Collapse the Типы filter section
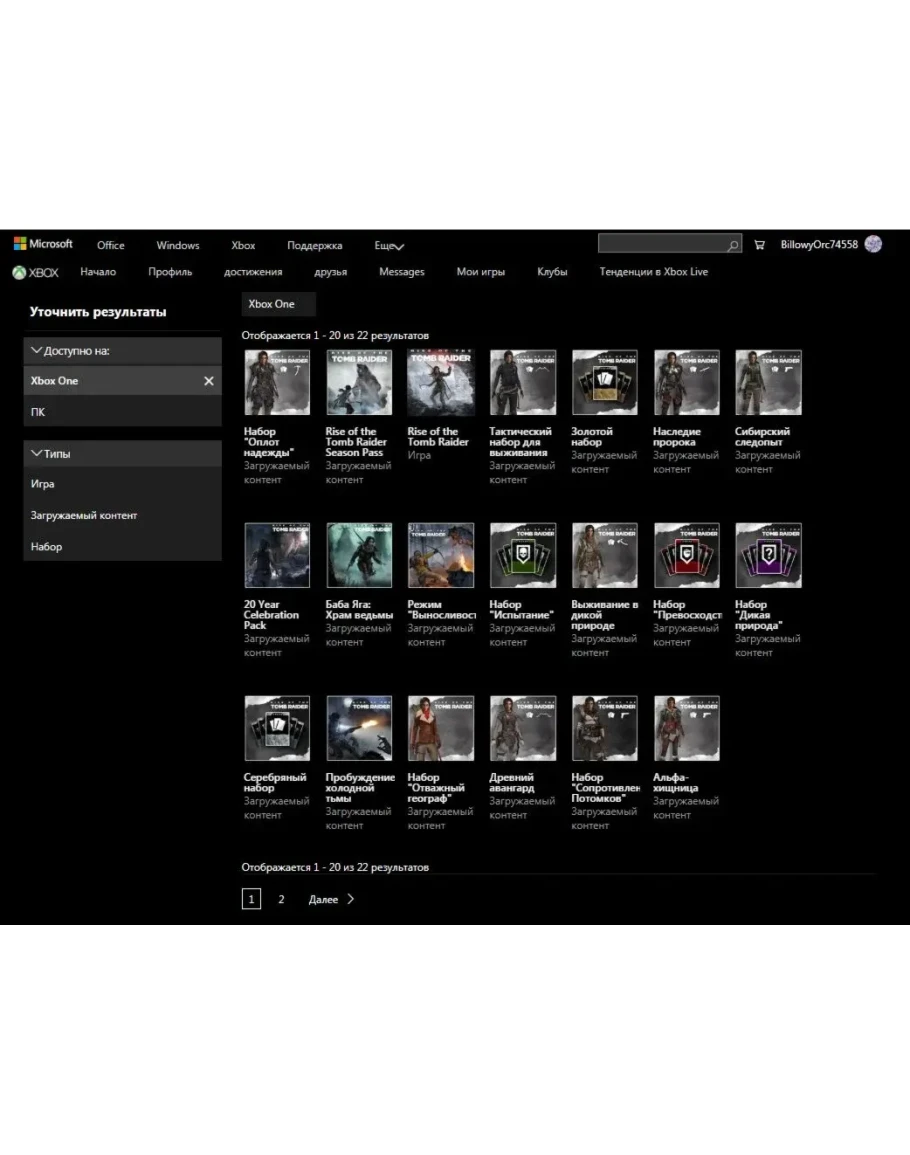This screenshot has height=1155, width=910. coord(37,454)
